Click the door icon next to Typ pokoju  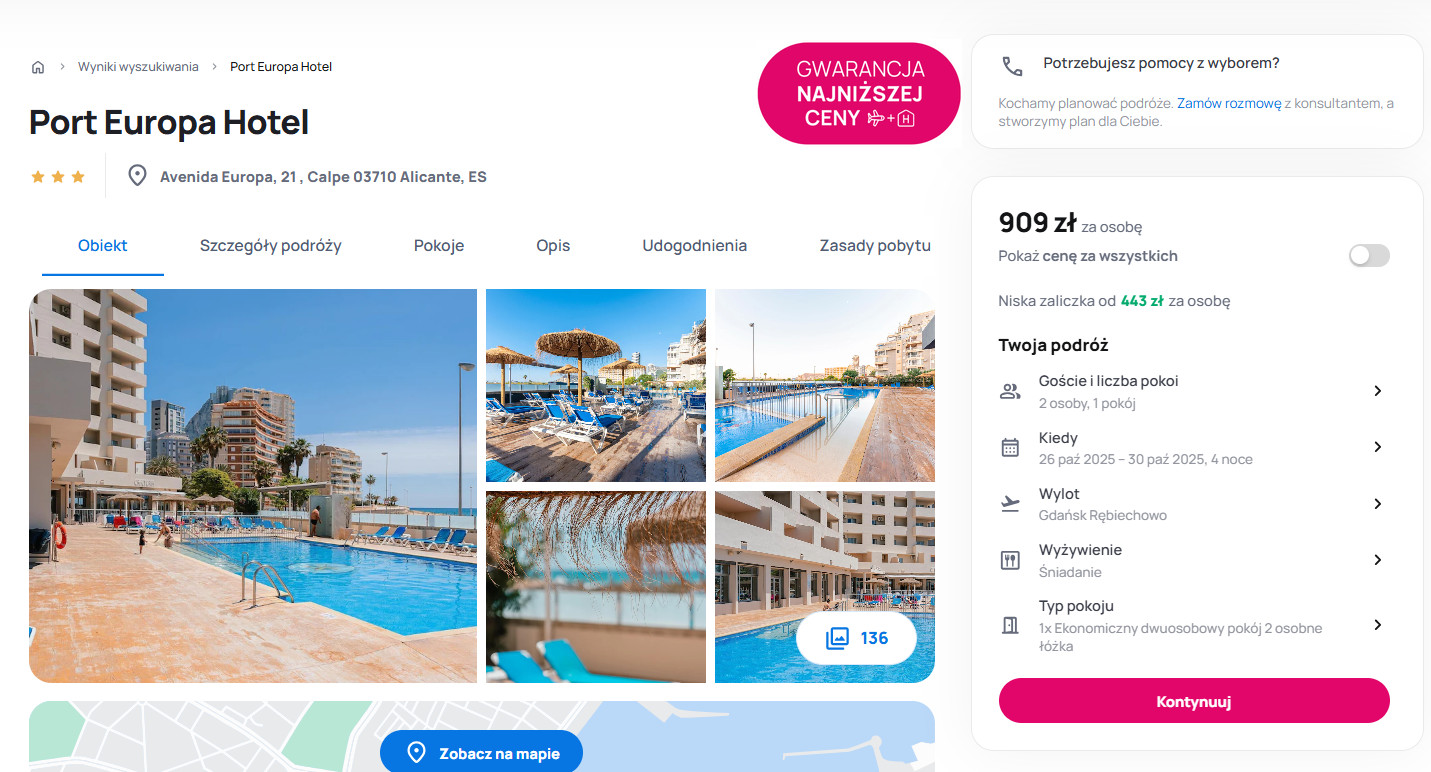point(1010,625)
